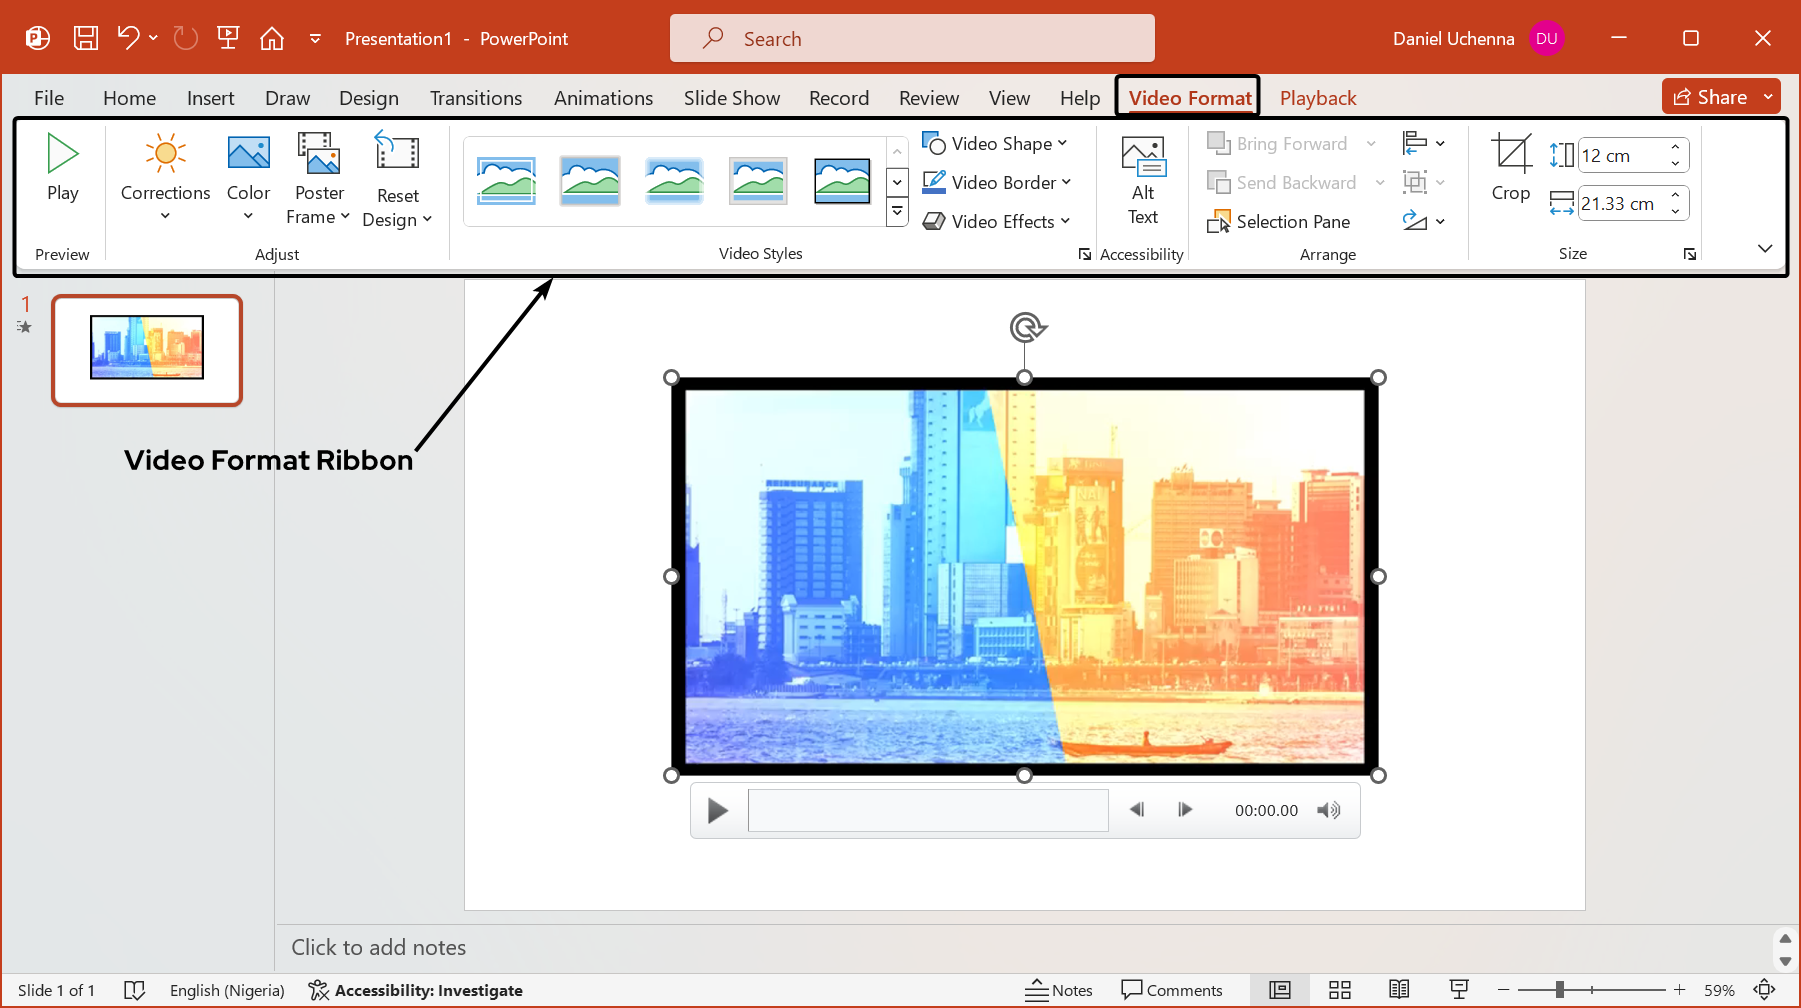
Task: Click the Share button
Action: point(1710,97)
